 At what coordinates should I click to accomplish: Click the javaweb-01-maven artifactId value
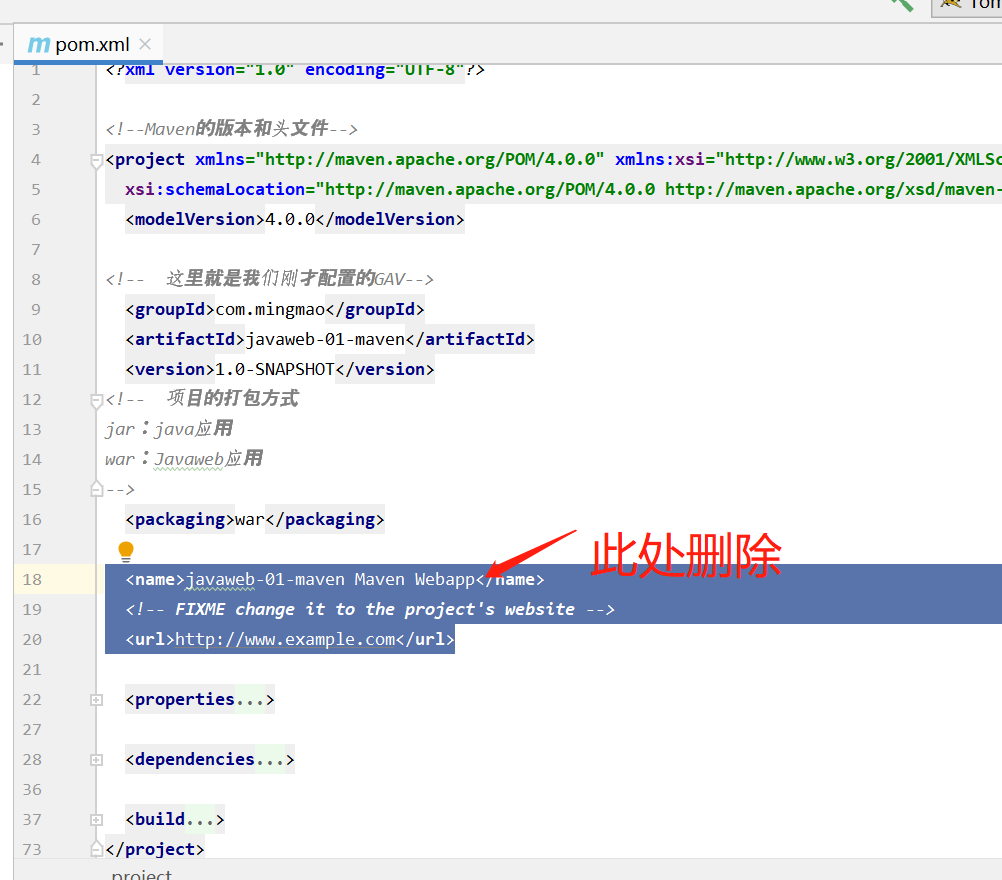[325, 339]
